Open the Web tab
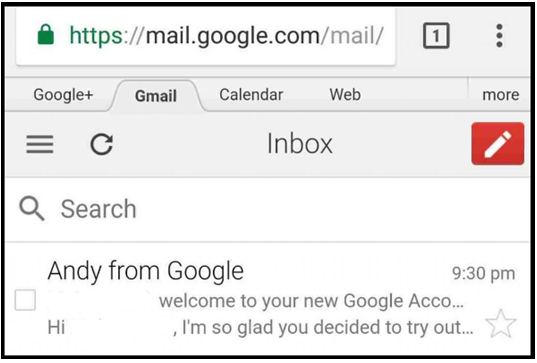The height and width of the screenshot is (363, 537). click(345, 95)
